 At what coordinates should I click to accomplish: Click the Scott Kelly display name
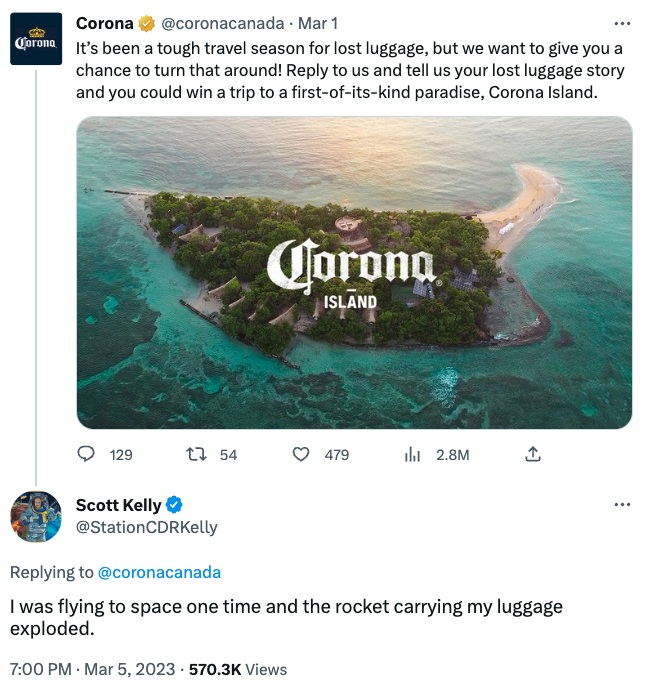(118, 505)
